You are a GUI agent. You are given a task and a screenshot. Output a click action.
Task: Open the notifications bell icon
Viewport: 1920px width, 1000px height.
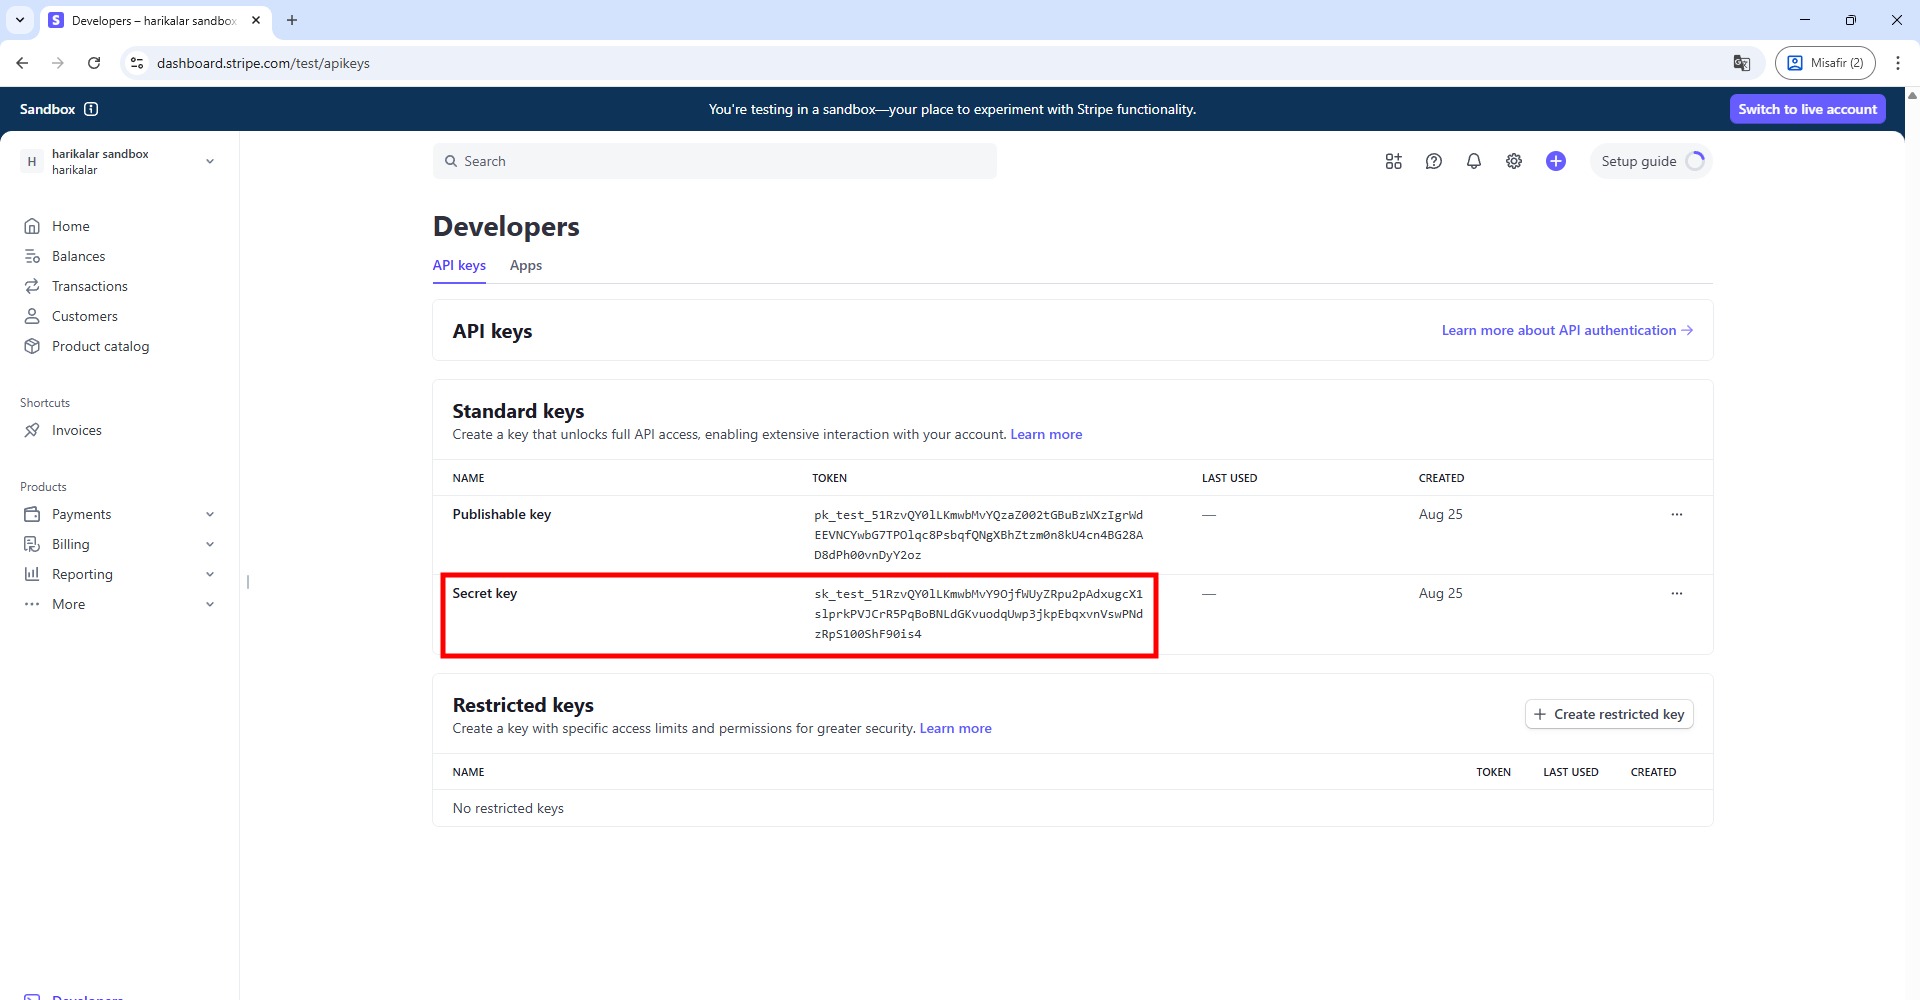click(1473, 161)
